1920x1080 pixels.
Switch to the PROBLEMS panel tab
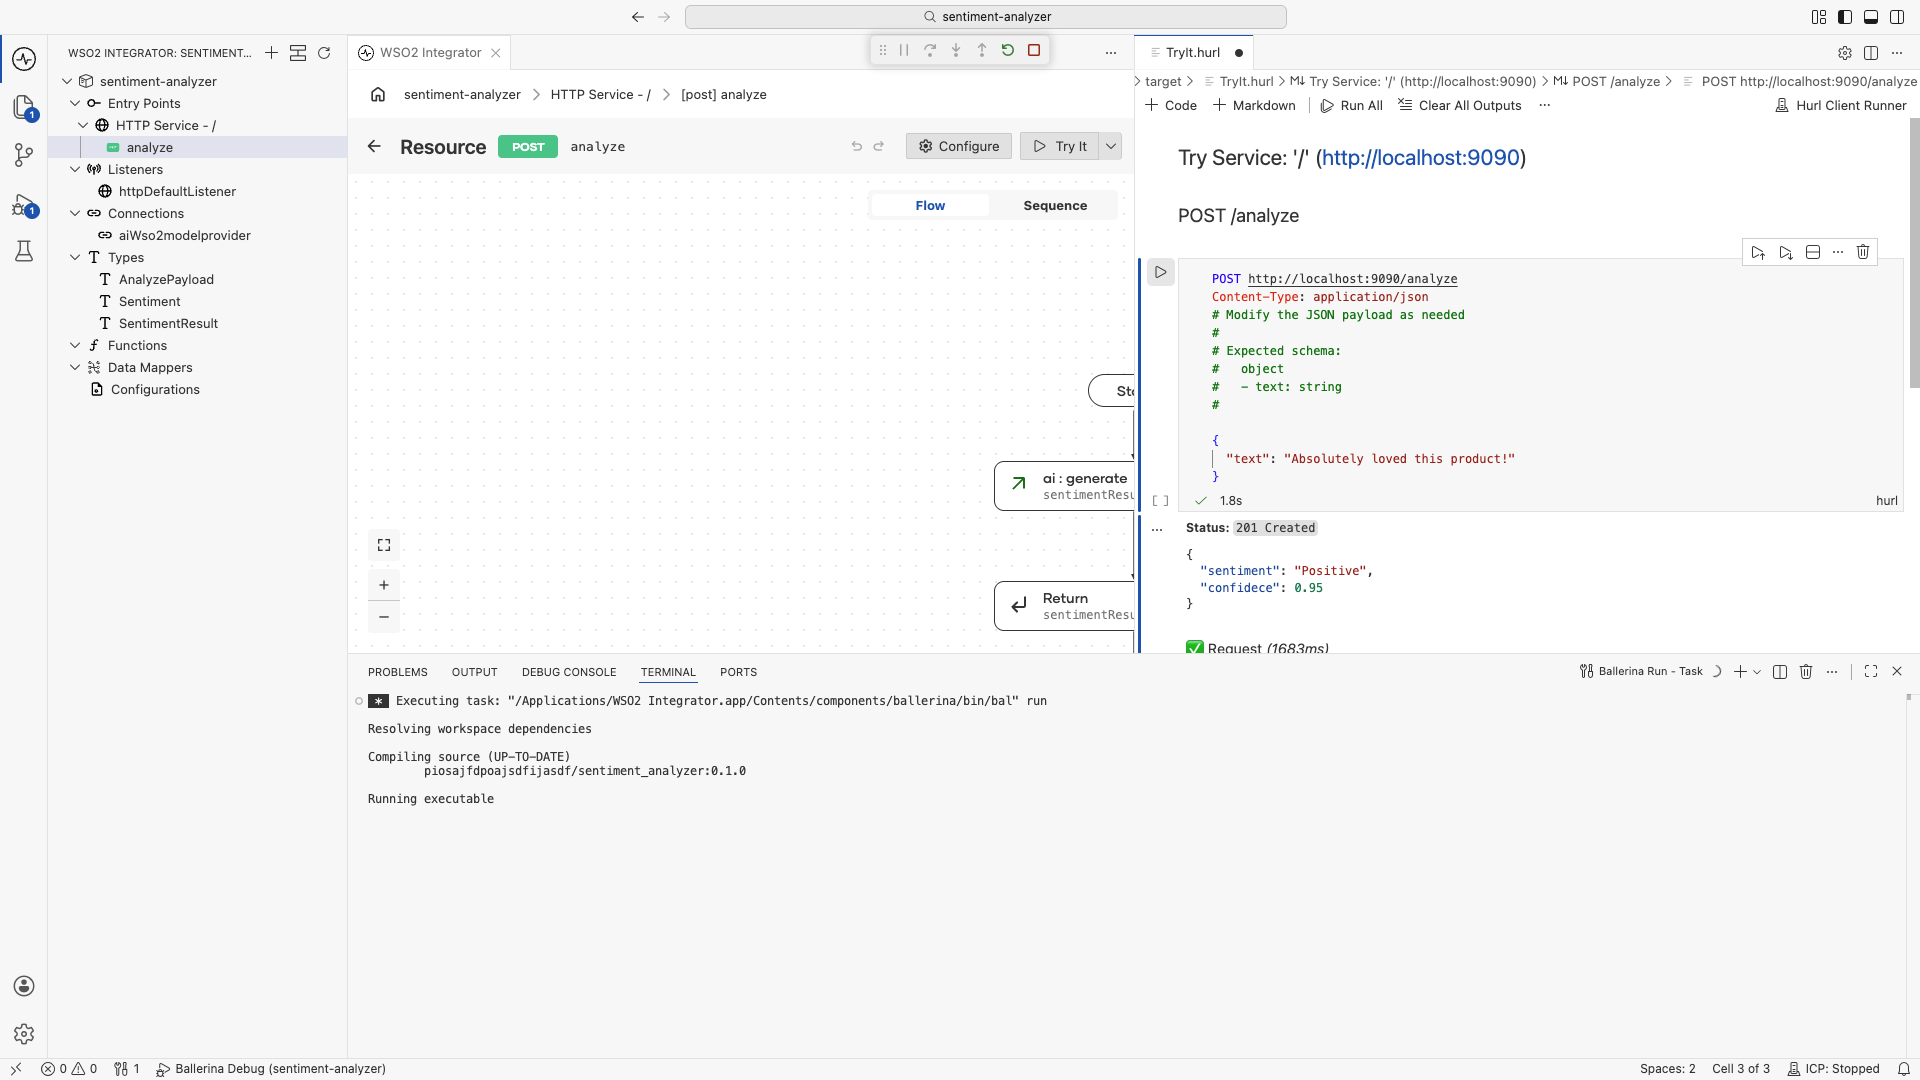click(x=397, y=672)
